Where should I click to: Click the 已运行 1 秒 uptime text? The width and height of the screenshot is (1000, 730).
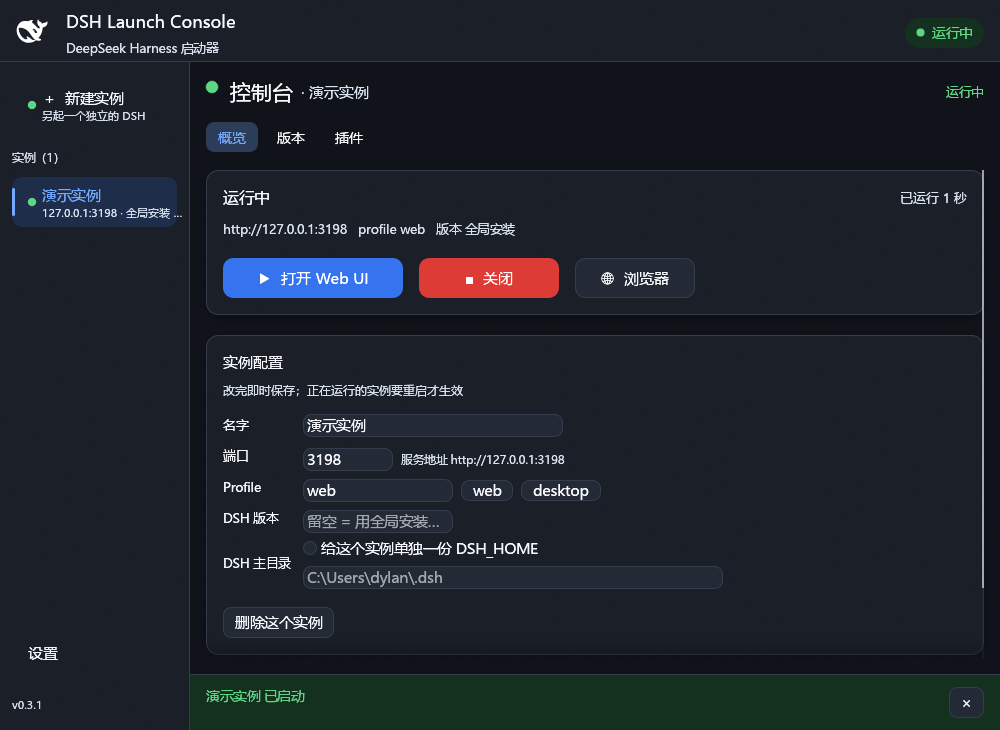coord(933,198)
